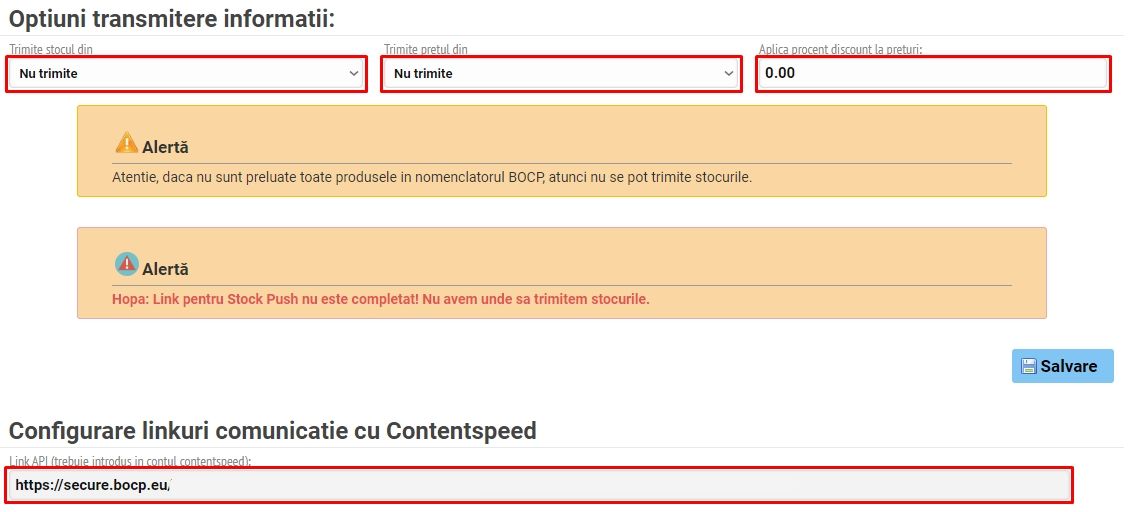Click the 'Aplica procent discount la preturi' label
The height and width of the screenshot is (512, 1133).
(840, 49)
